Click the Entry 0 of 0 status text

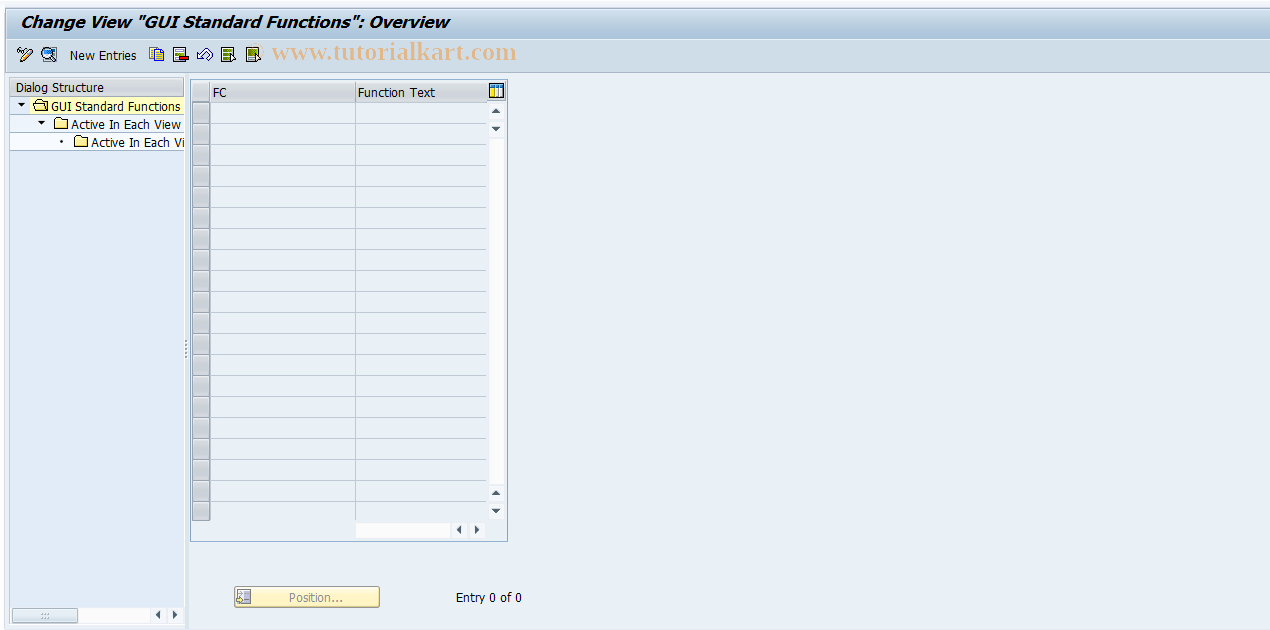click(x=489, y=598)
